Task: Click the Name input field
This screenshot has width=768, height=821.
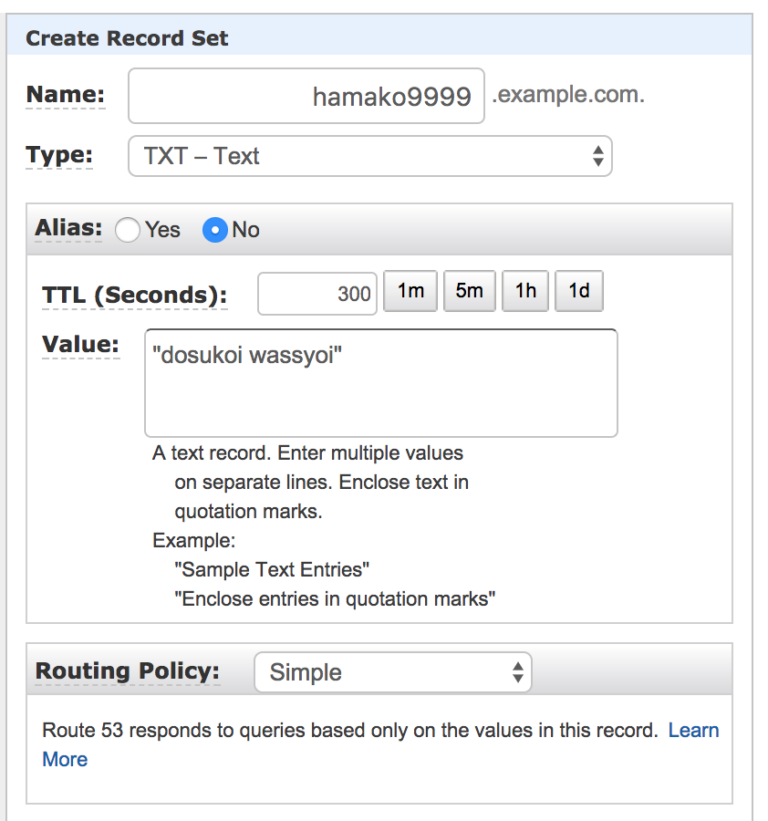Action: (306, 96)
